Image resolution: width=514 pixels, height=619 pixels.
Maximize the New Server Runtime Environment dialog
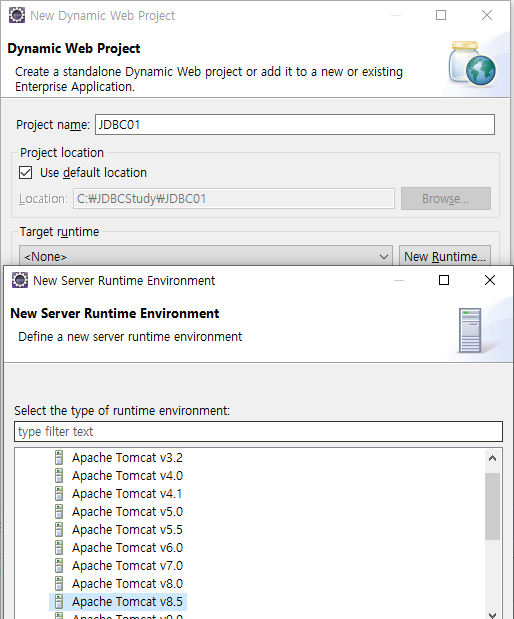[444, 280]
